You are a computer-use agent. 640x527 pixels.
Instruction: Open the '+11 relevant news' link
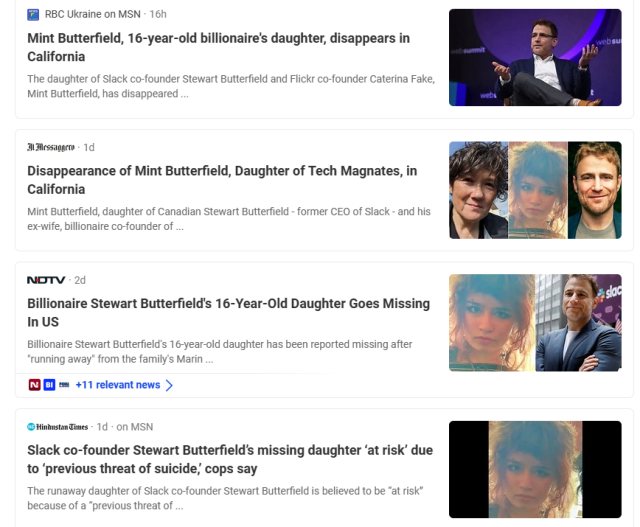118,385
